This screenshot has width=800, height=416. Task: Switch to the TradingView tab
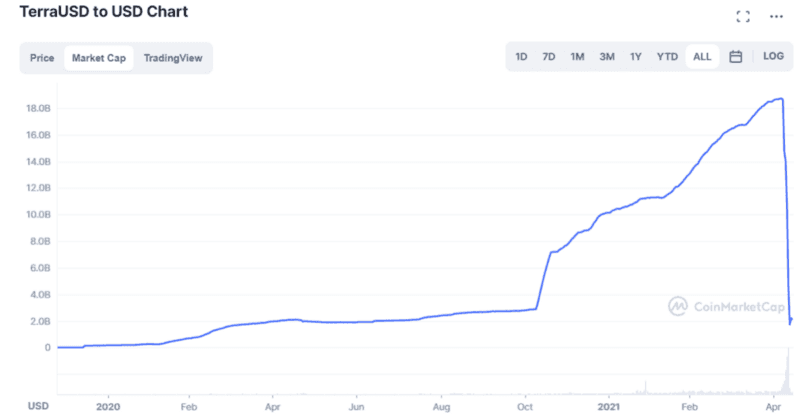tap(173, 58)
